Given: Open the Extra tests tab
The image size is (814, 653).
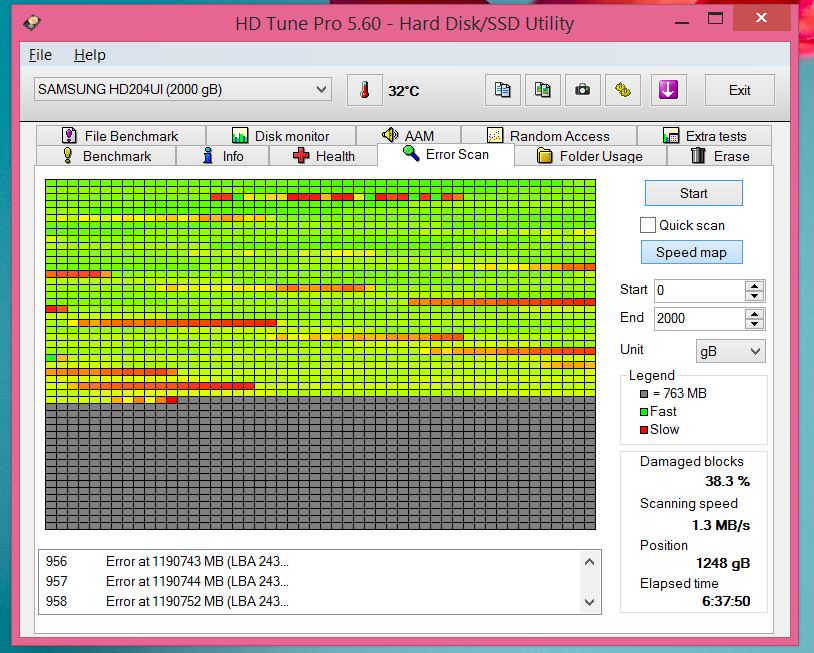Looking at the screenshot, I should click(x=704, y=136).
